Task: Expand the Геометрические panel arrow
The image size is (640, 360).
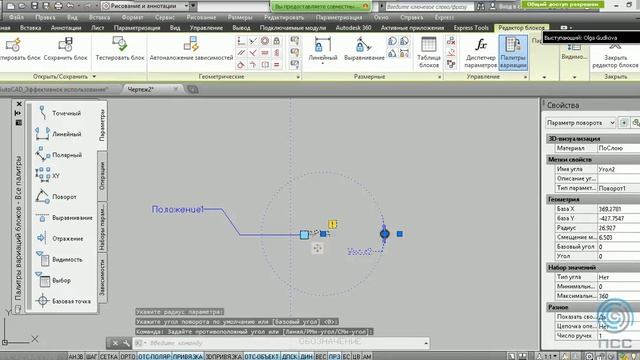Action: (x=298, y=77)
